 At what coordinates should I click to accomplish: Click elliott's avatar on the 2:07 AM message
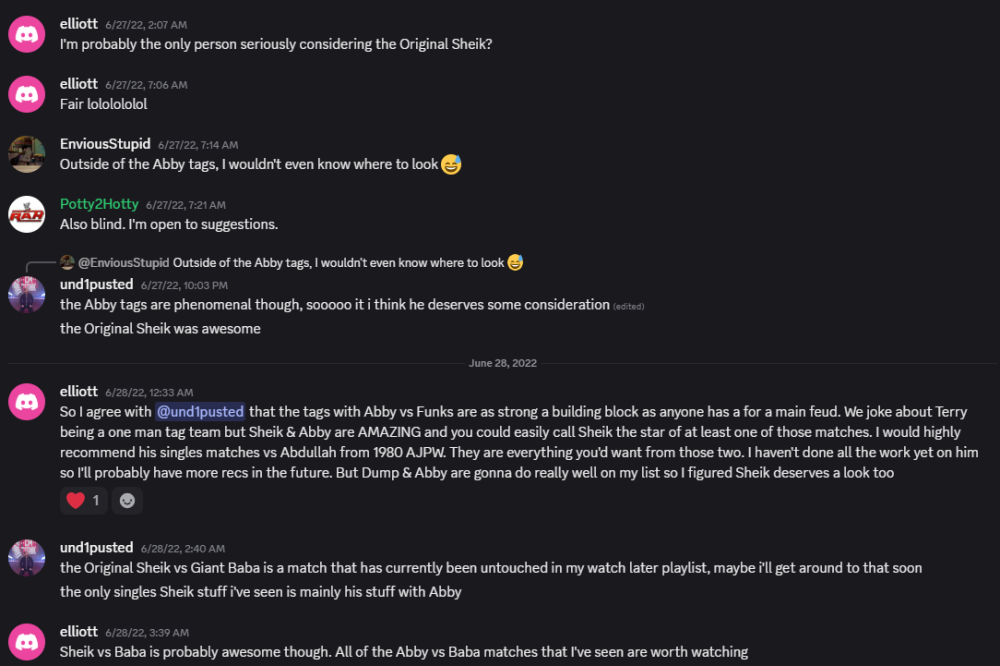coord(26,34)
